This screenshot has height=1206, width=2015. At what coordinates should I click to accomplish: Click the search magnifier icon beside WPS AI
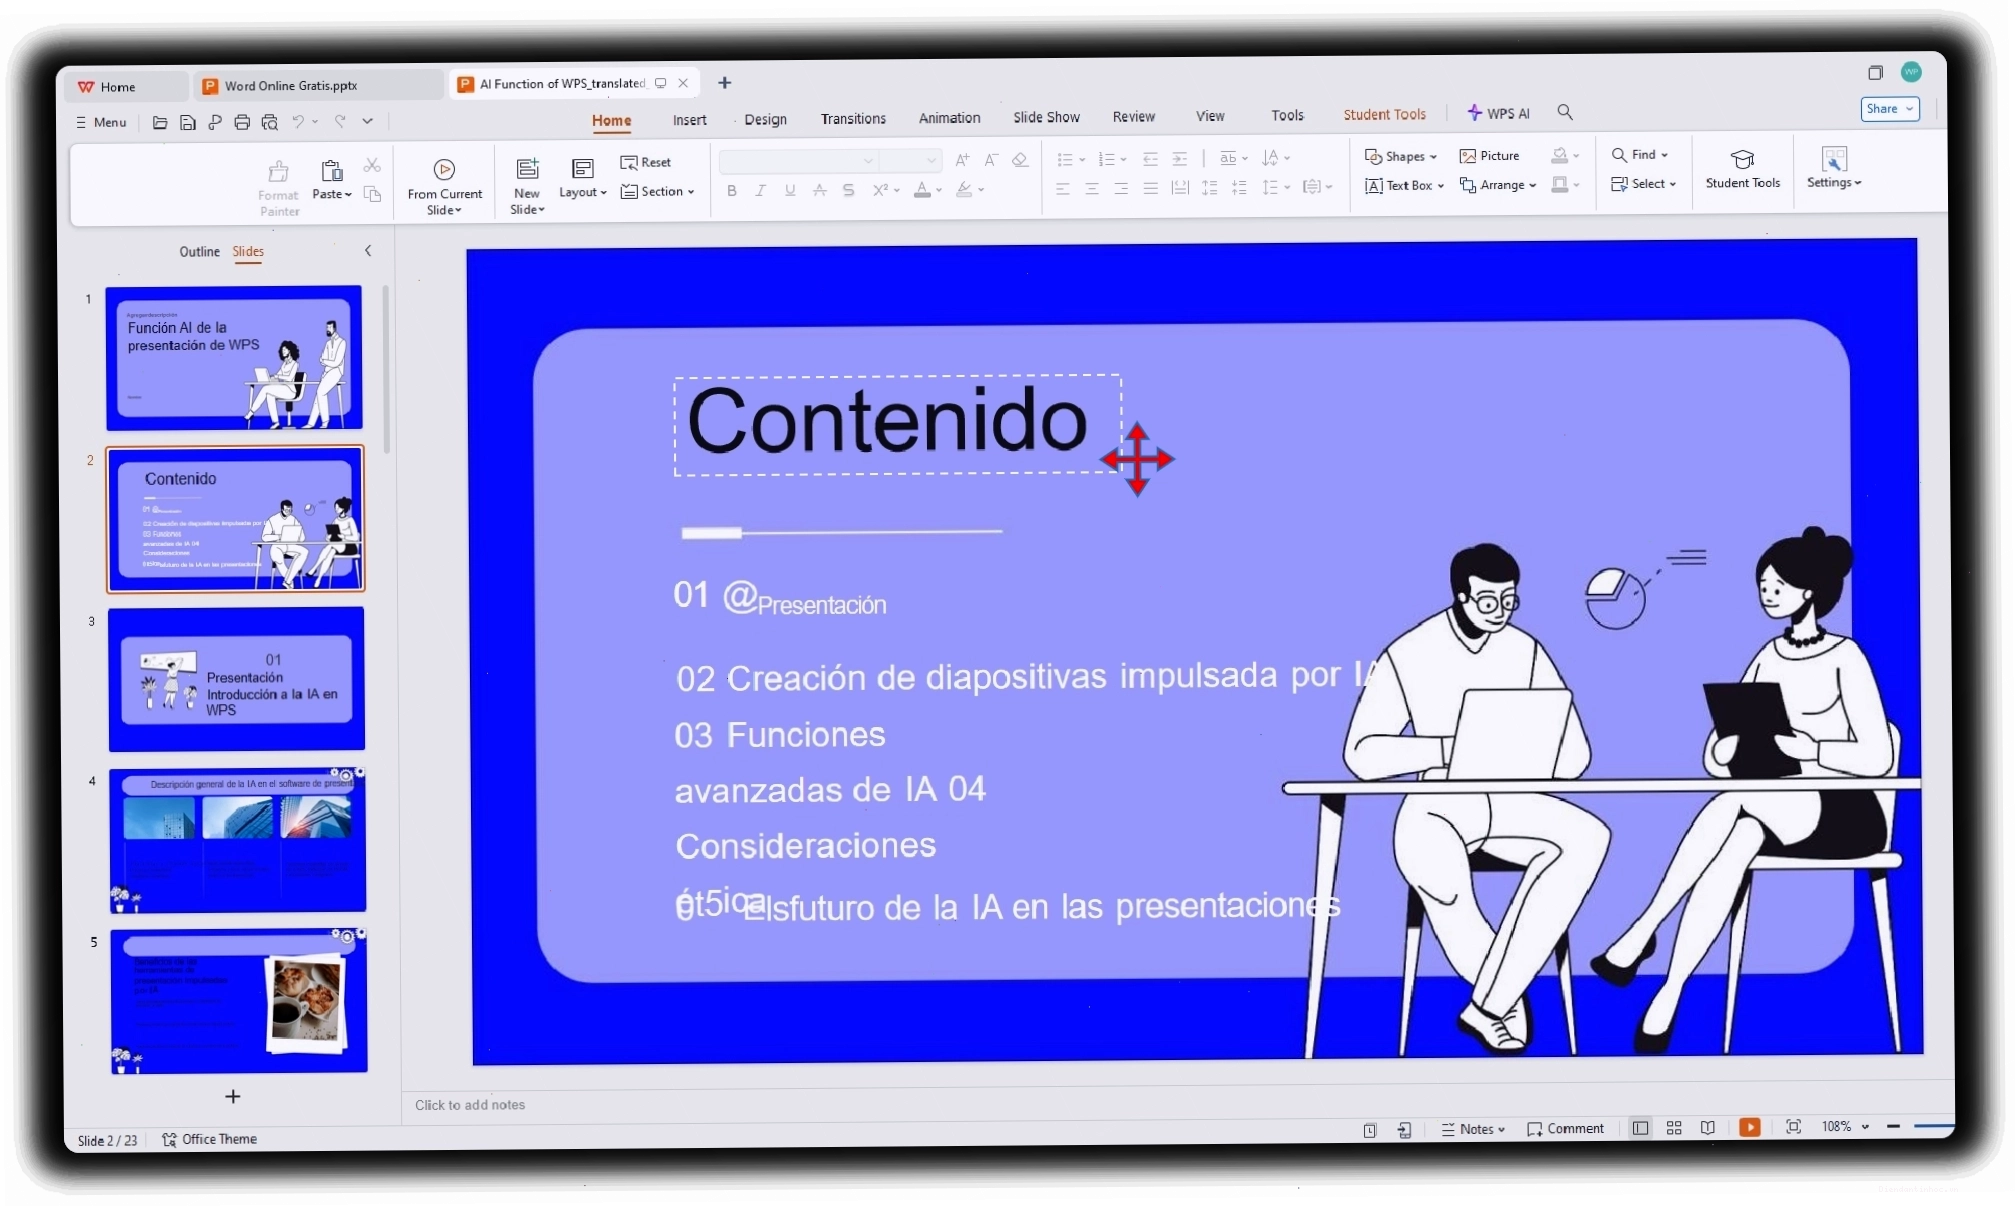[x=1565, y=113]
